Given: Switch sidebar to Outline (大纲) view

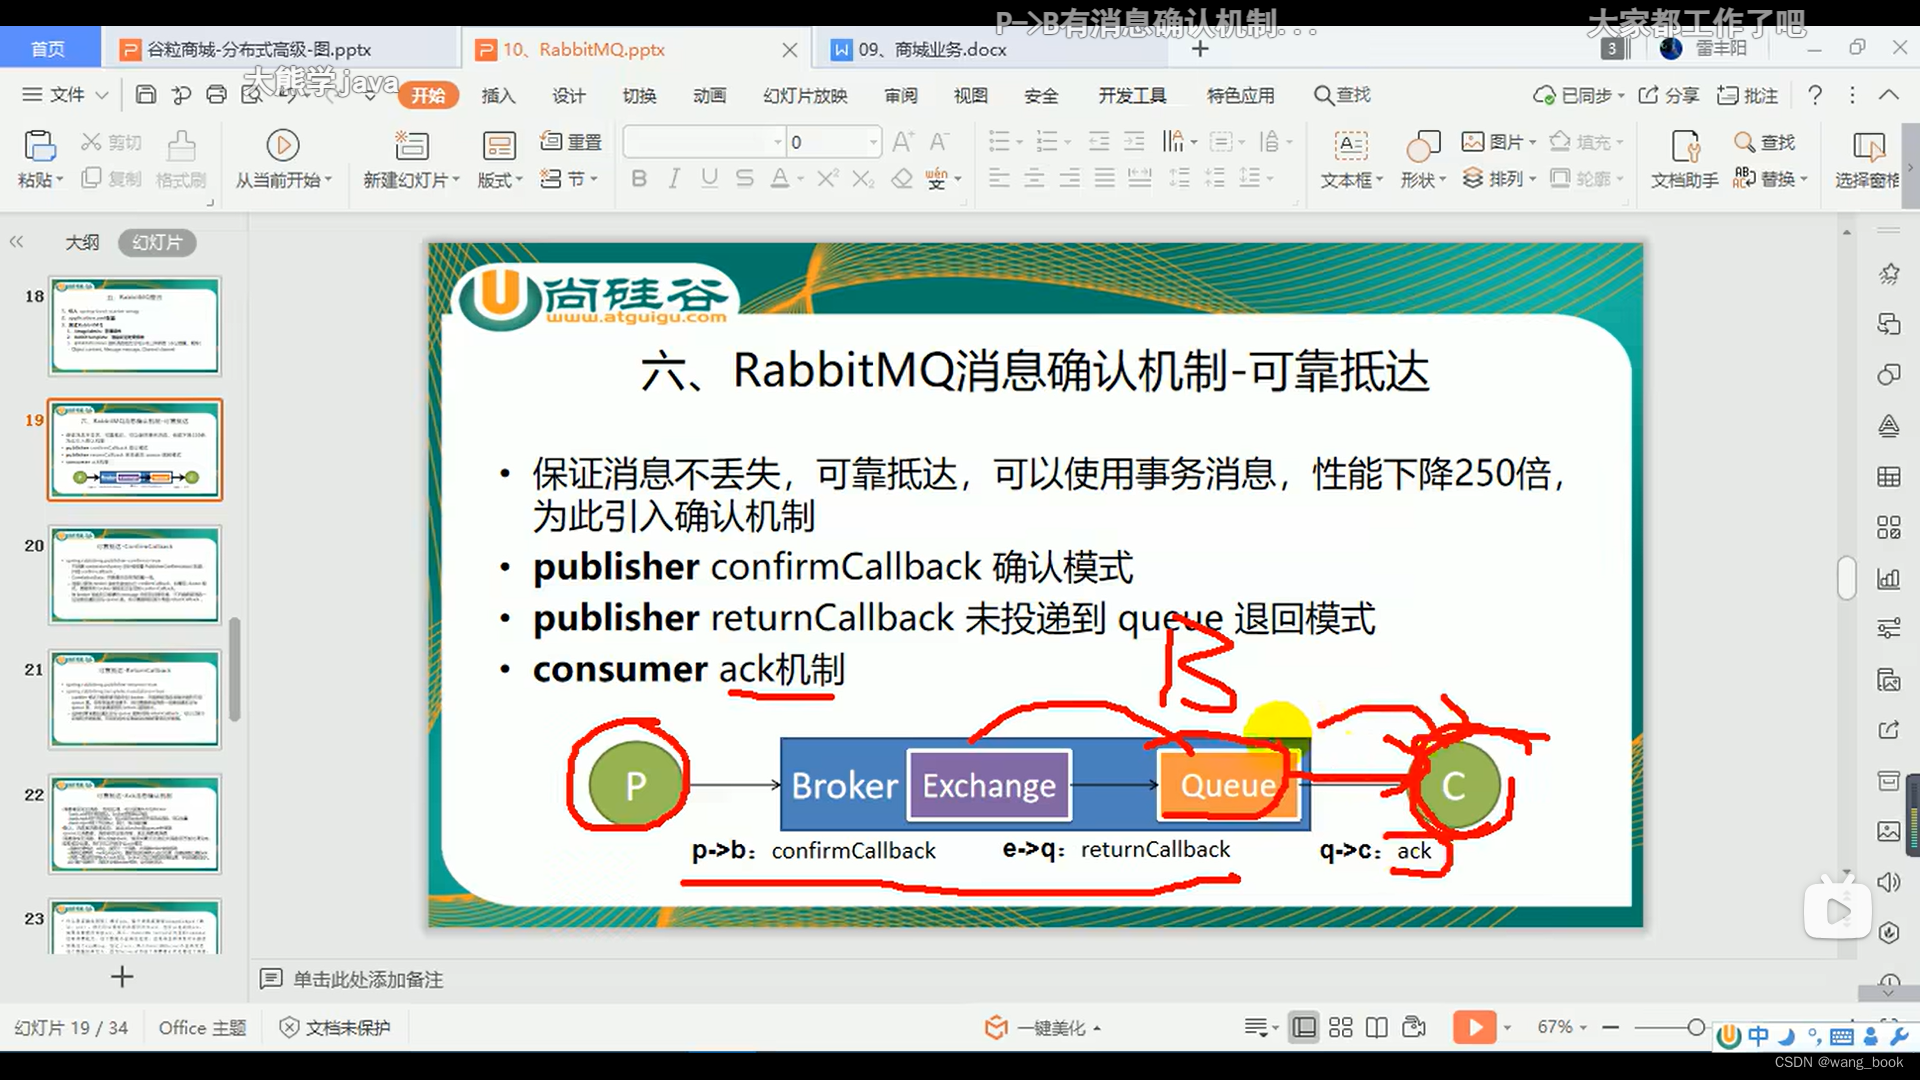Looking at the screenshot, I should point(82,242).
